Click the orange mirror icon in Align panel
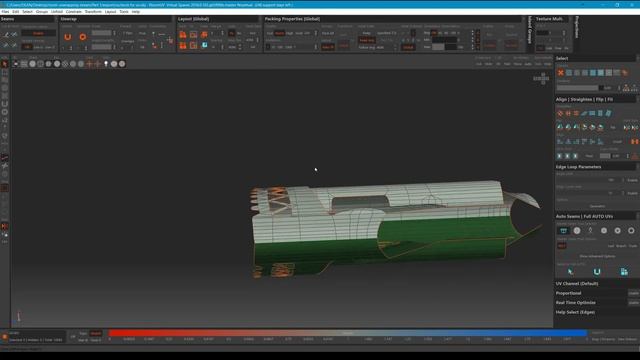 (635, 142)
